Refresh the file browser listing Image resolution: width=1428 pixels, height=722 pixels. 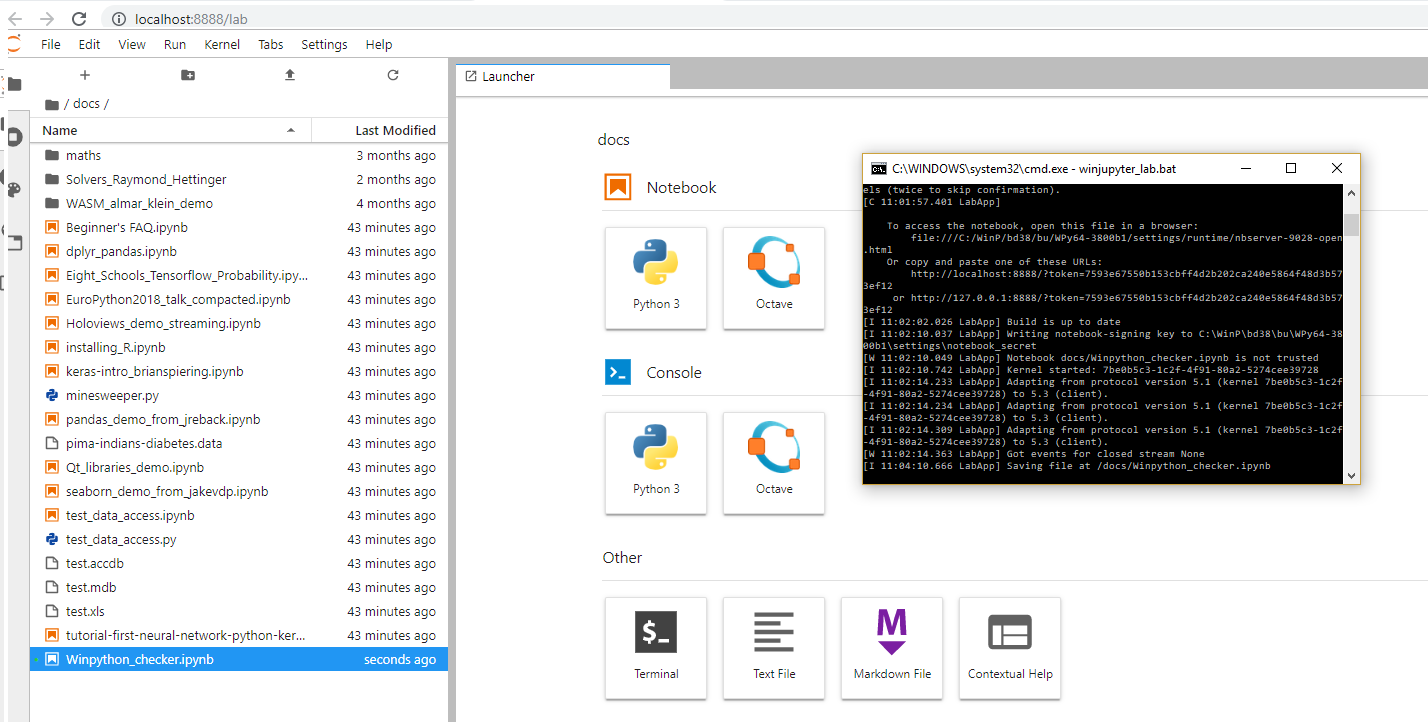pyautogui.click(x=392, y=74)
